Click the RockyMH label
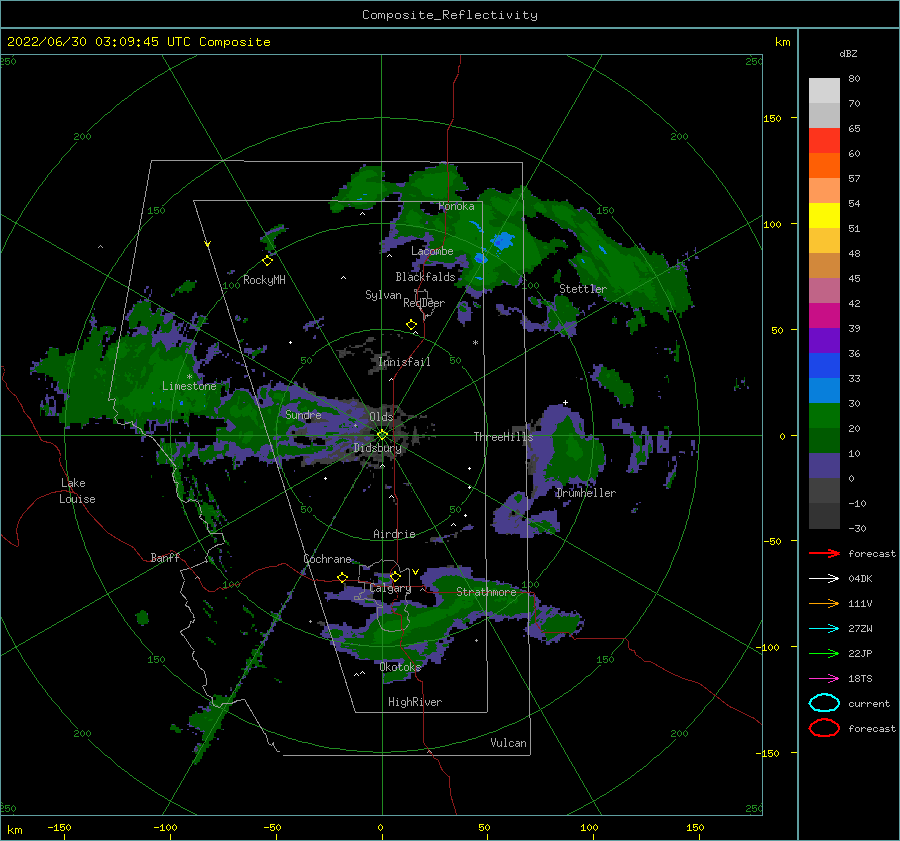900x841 pixels. [264, 280]
